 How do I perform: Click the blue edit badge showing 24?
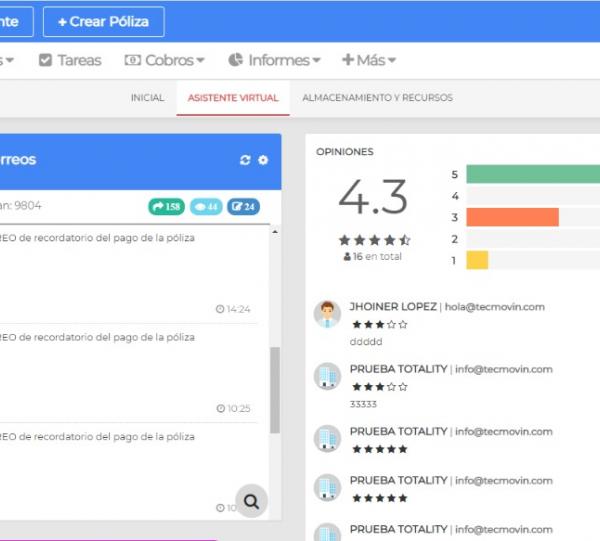(243, 207)
